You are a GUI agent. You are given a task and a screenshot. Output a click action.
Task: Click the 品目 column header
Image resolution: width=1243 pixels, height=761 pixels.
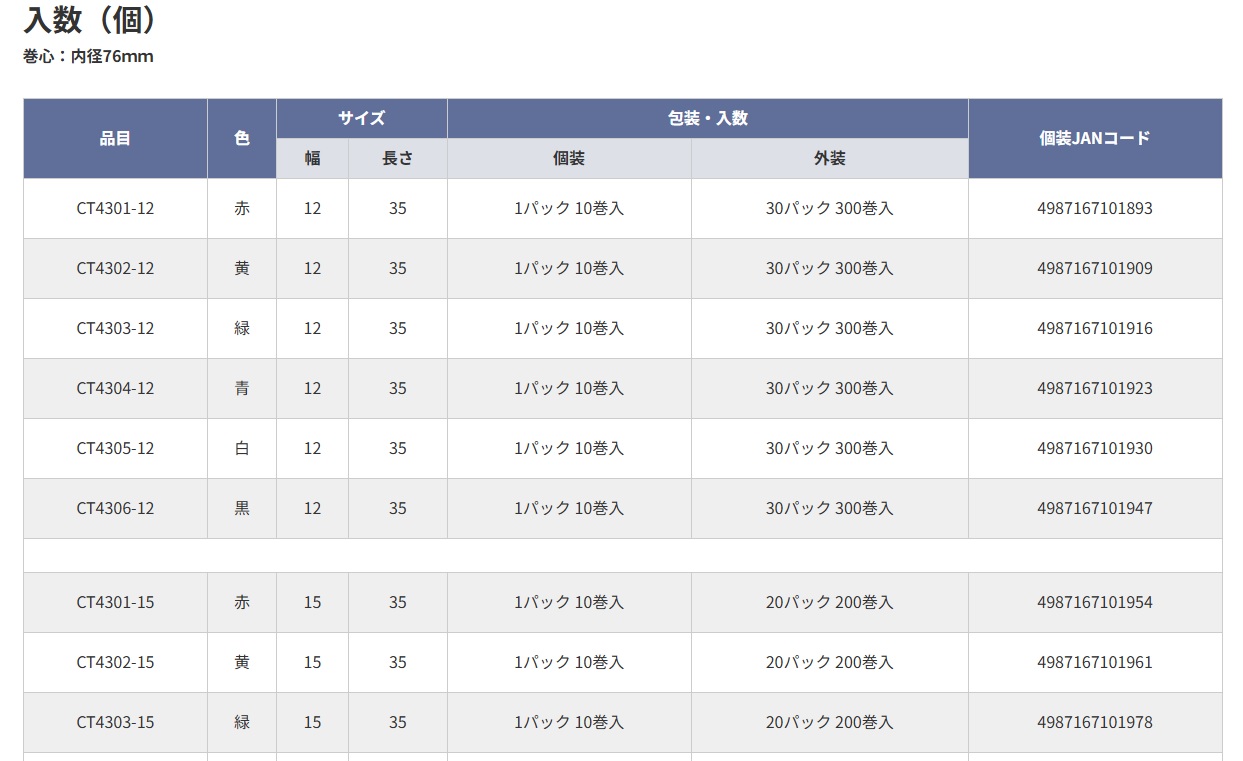coord(115,139)
